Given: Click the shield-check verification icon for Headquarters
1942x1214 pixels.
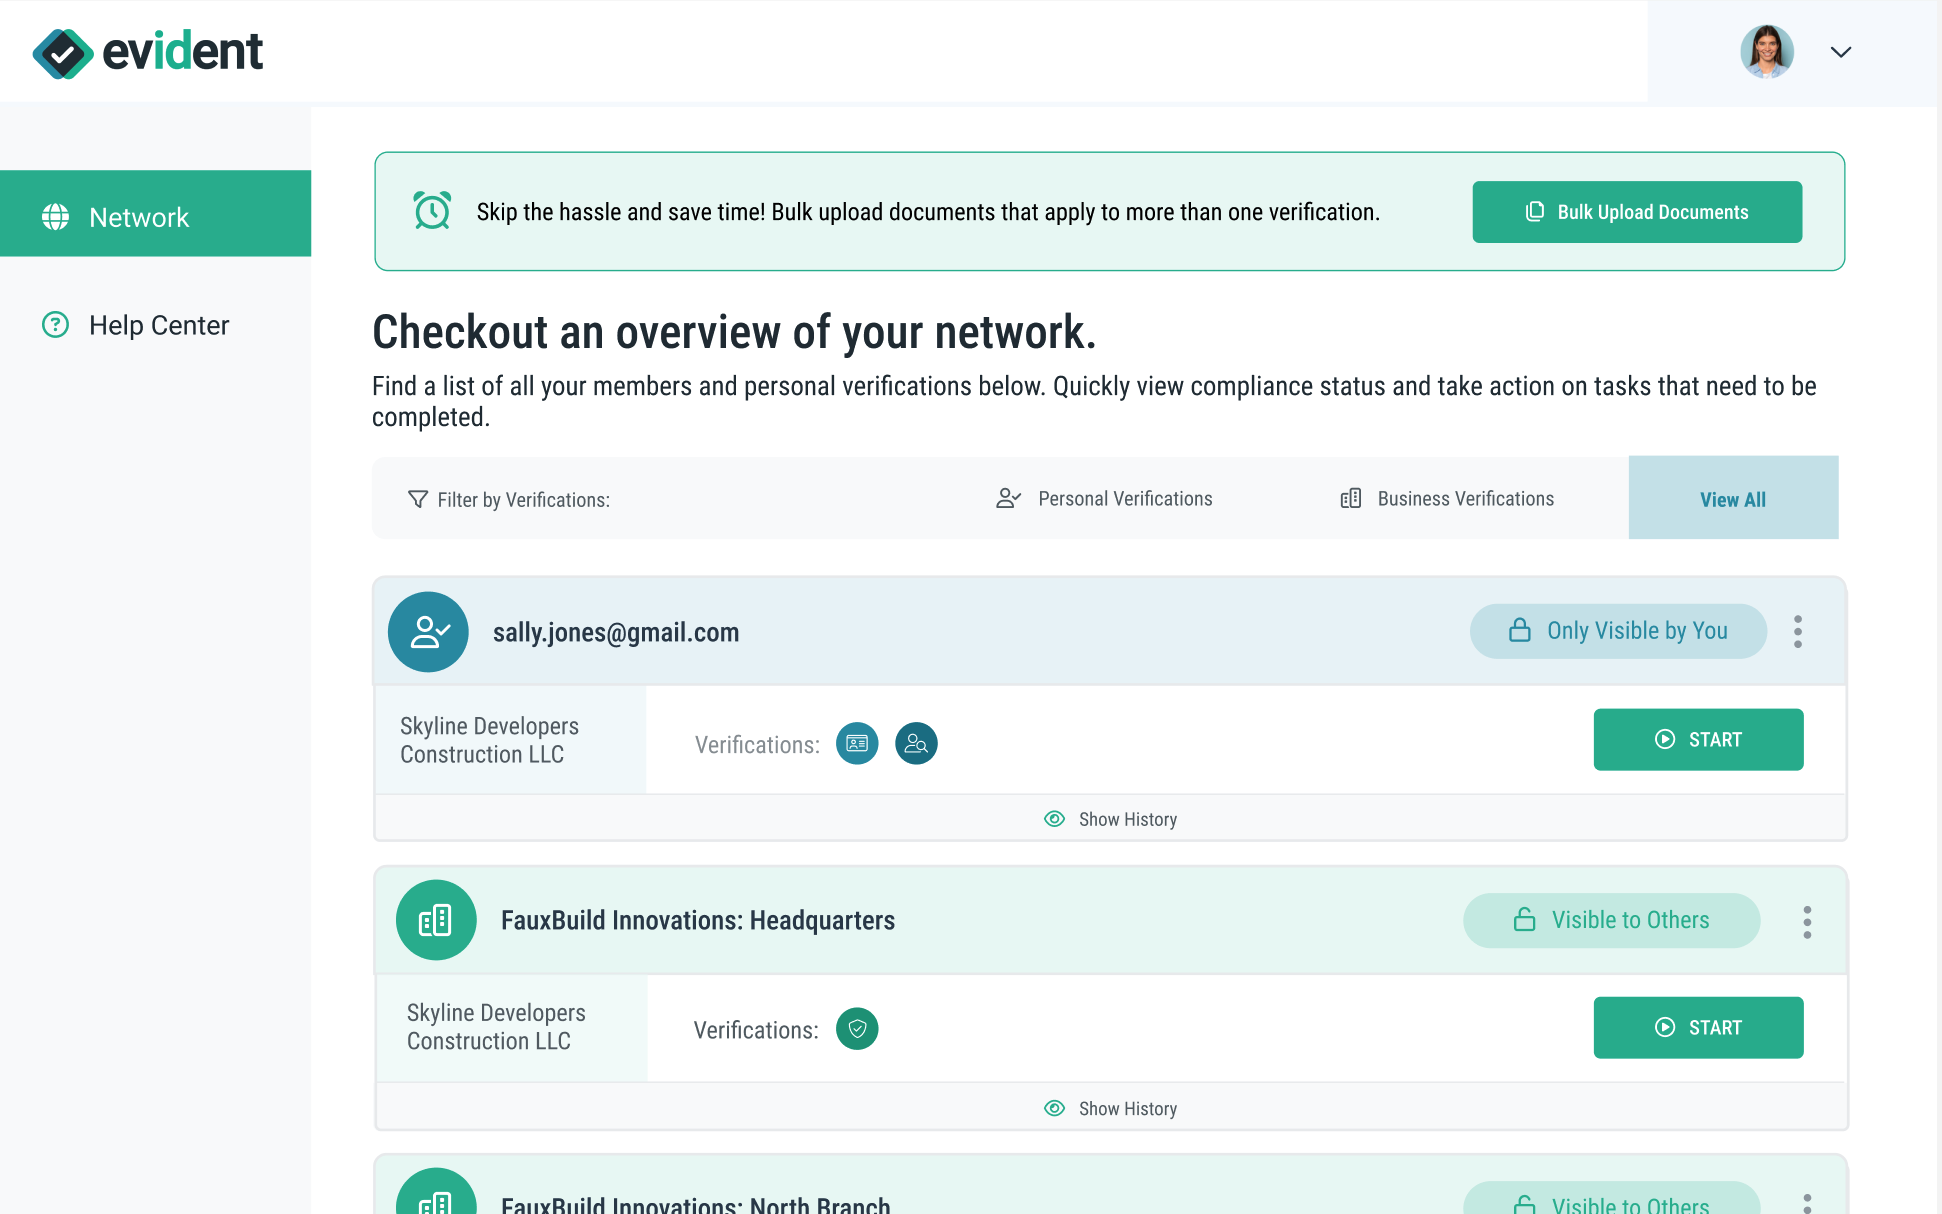Looking at the screenshot, I should coord(856,1028).
